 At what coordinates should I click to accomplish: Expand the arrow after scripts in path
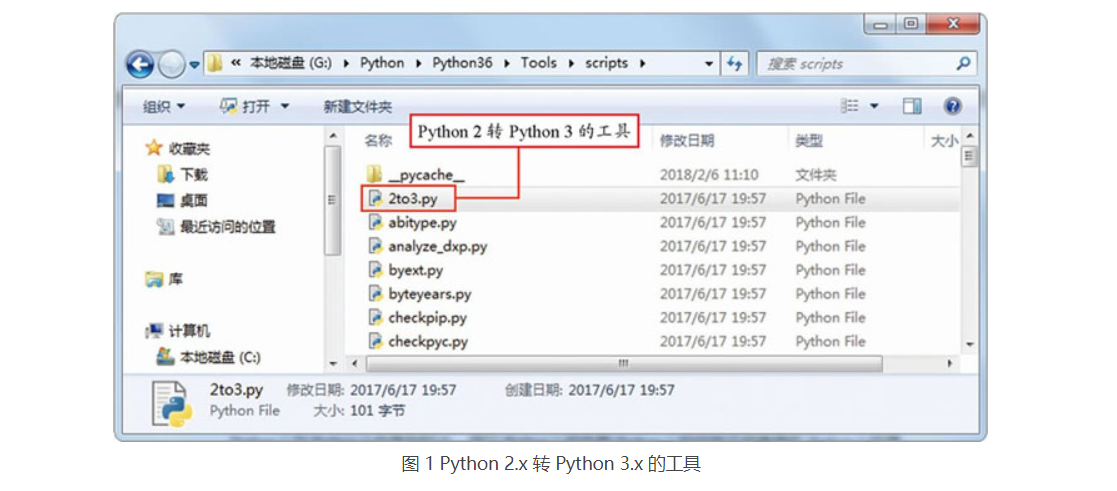coord(643,63)
